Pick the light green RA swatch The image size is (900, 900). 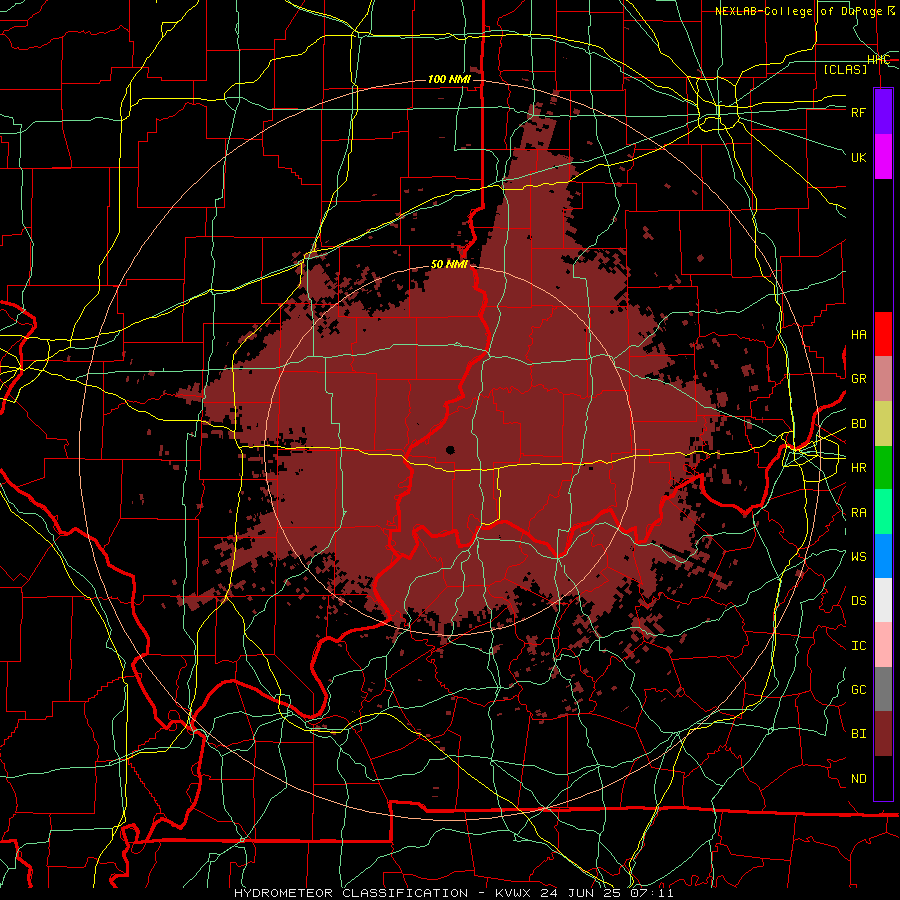[883, 512]
